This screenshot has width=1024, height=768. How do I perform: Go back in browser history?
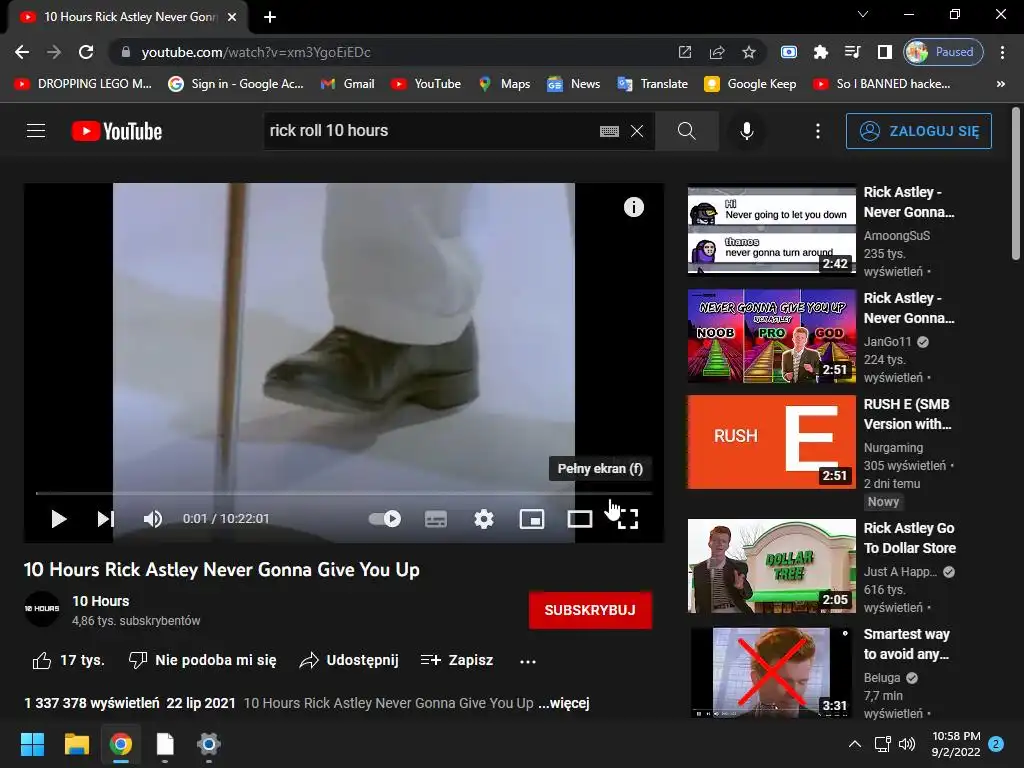coord(22,52)
